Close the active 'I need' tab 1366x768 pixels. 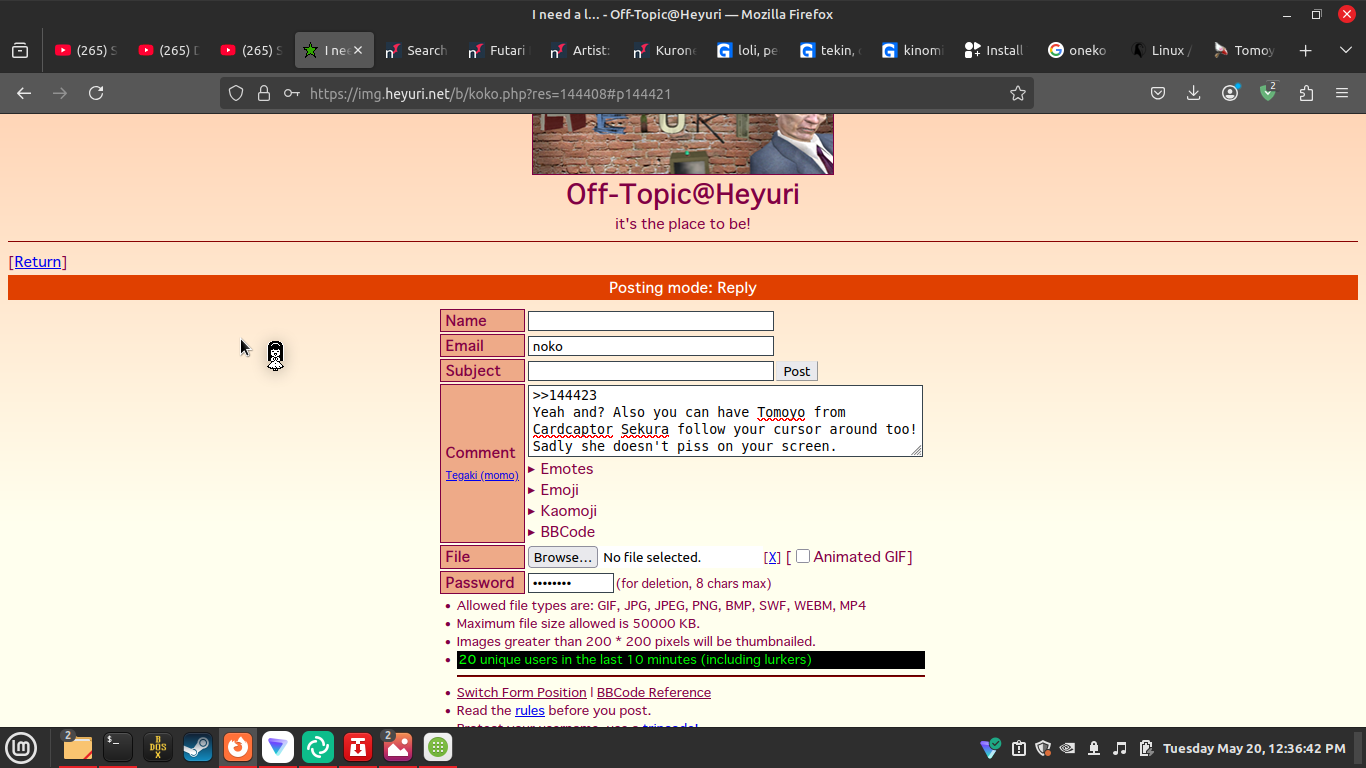pos(358,50)
